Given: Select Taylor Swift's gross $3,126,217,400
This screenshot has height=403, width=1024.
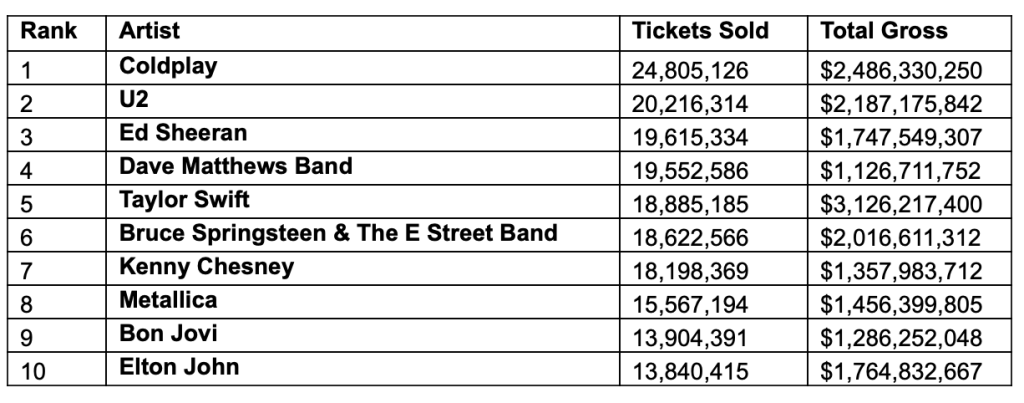Looking at the screenshot, I should 901,205.
